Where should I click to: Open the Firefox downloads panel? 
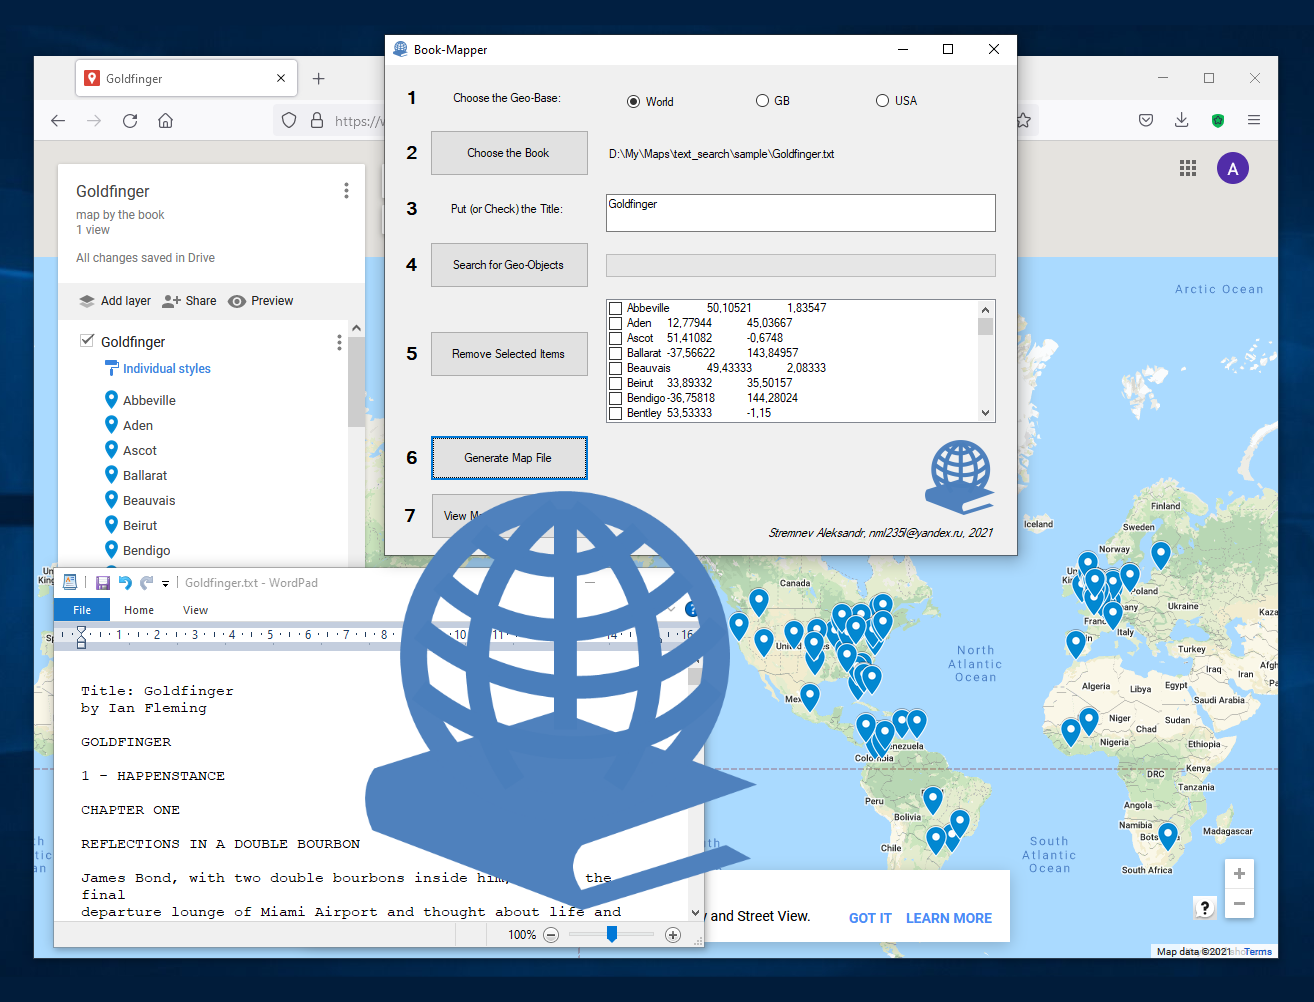[1182, 120]
